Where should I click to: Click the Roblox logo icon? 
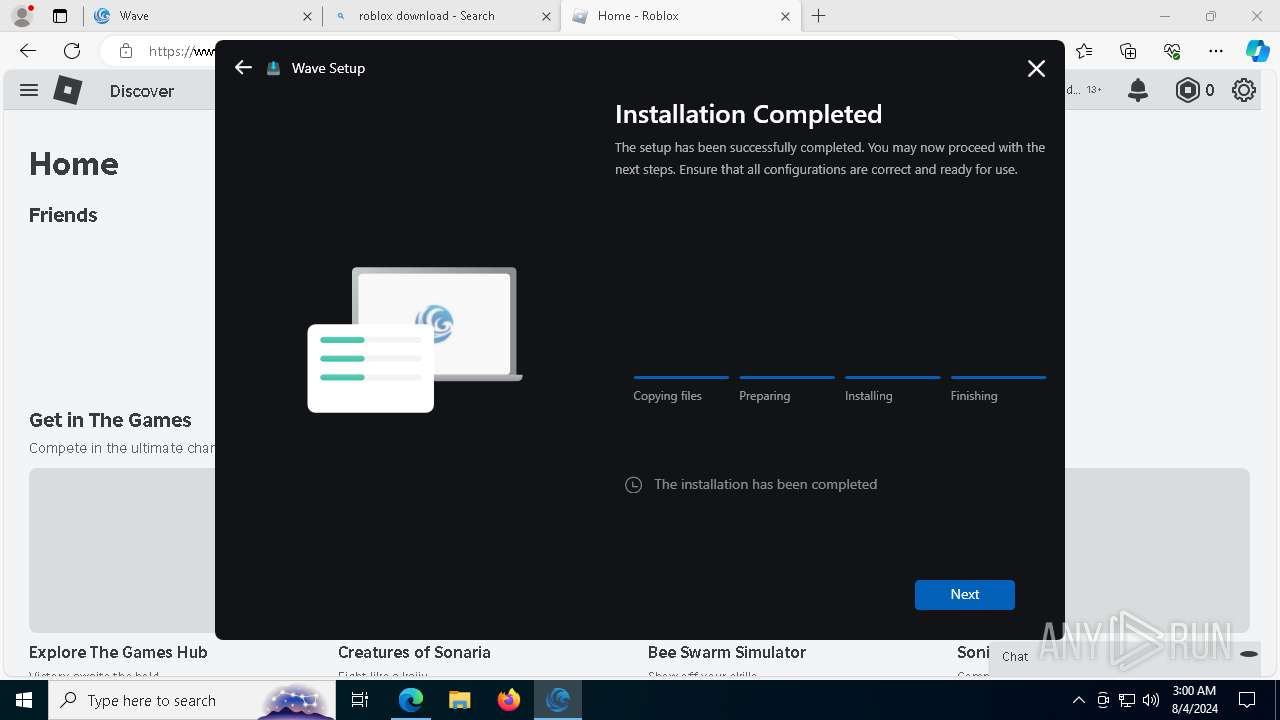[x=67, y=90]
